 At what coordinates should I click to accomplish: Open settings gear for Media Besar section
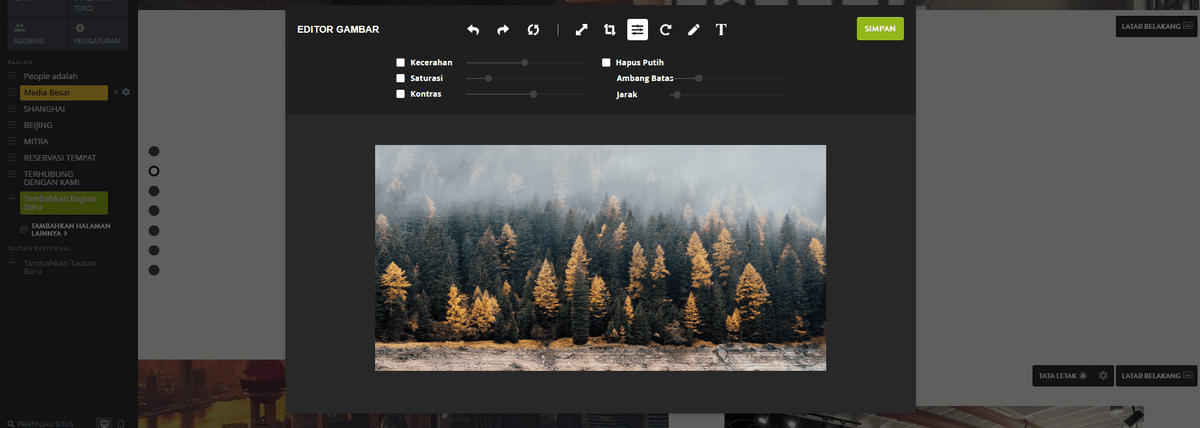(x=126, y=92)
